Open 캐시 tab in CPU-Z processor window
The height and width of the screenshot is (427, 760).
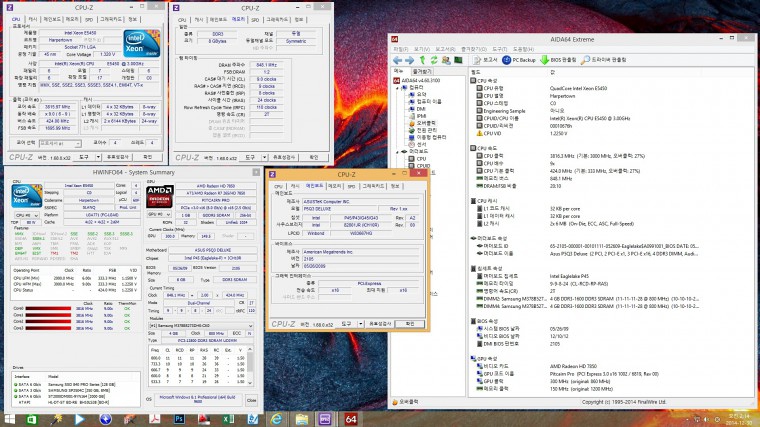pyautogui.click(x=32, y=19)
